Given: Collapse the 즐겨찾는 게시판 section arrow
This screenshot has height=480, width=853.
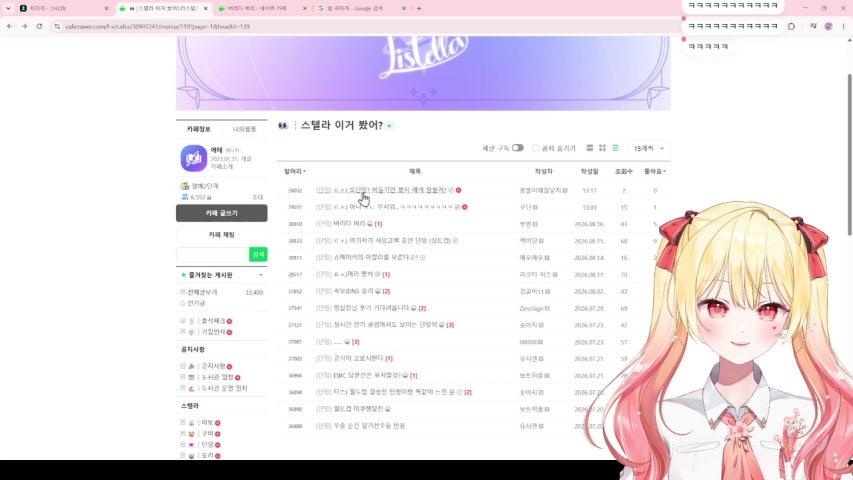Looking at the screenshot, I should (261, 275).
